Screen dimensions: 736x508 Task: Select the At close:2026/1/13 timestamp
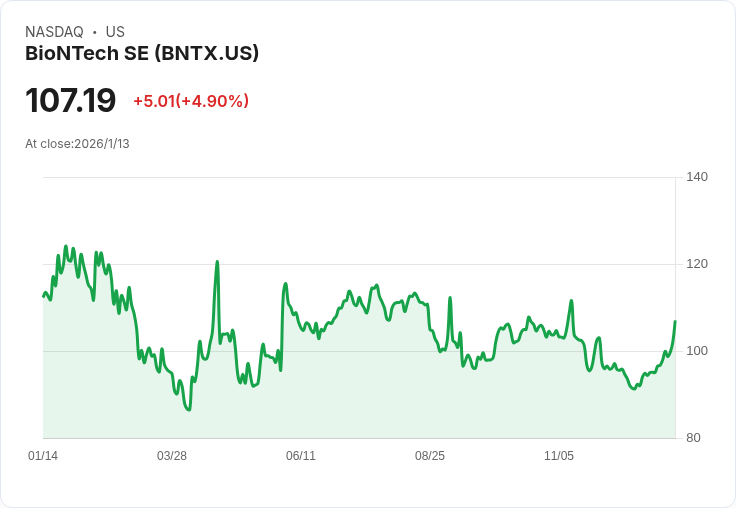point(77,144)
